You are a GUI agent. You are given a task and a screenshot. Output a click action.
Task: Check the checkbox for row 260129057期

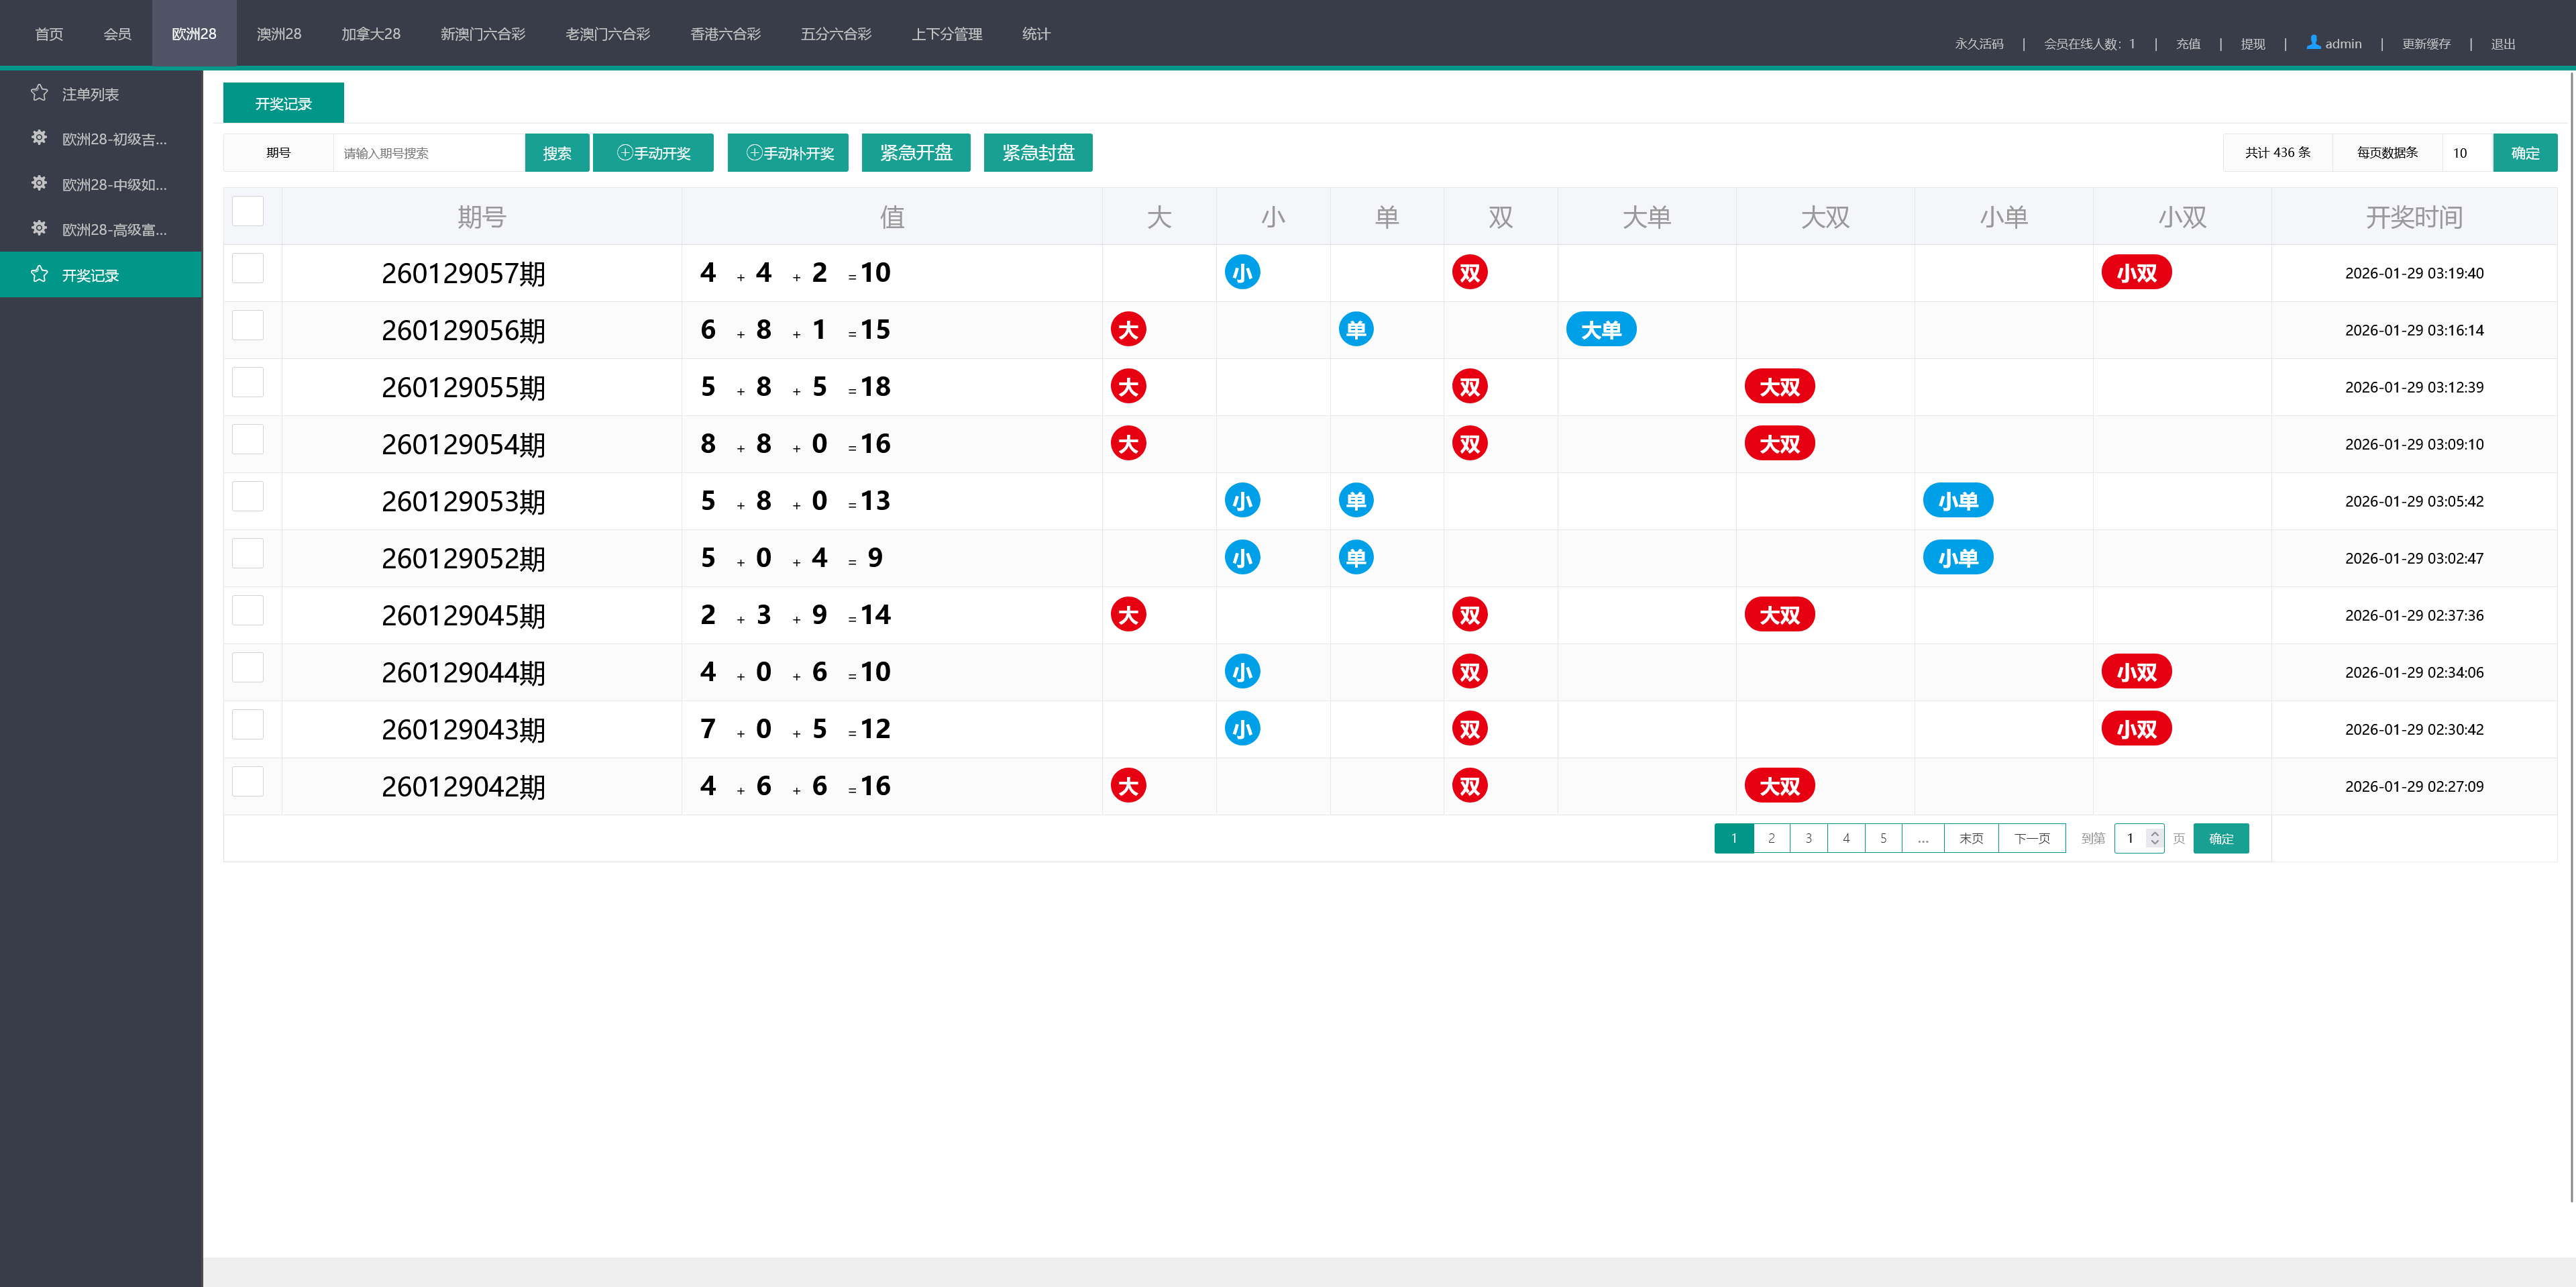pos(247,268)
